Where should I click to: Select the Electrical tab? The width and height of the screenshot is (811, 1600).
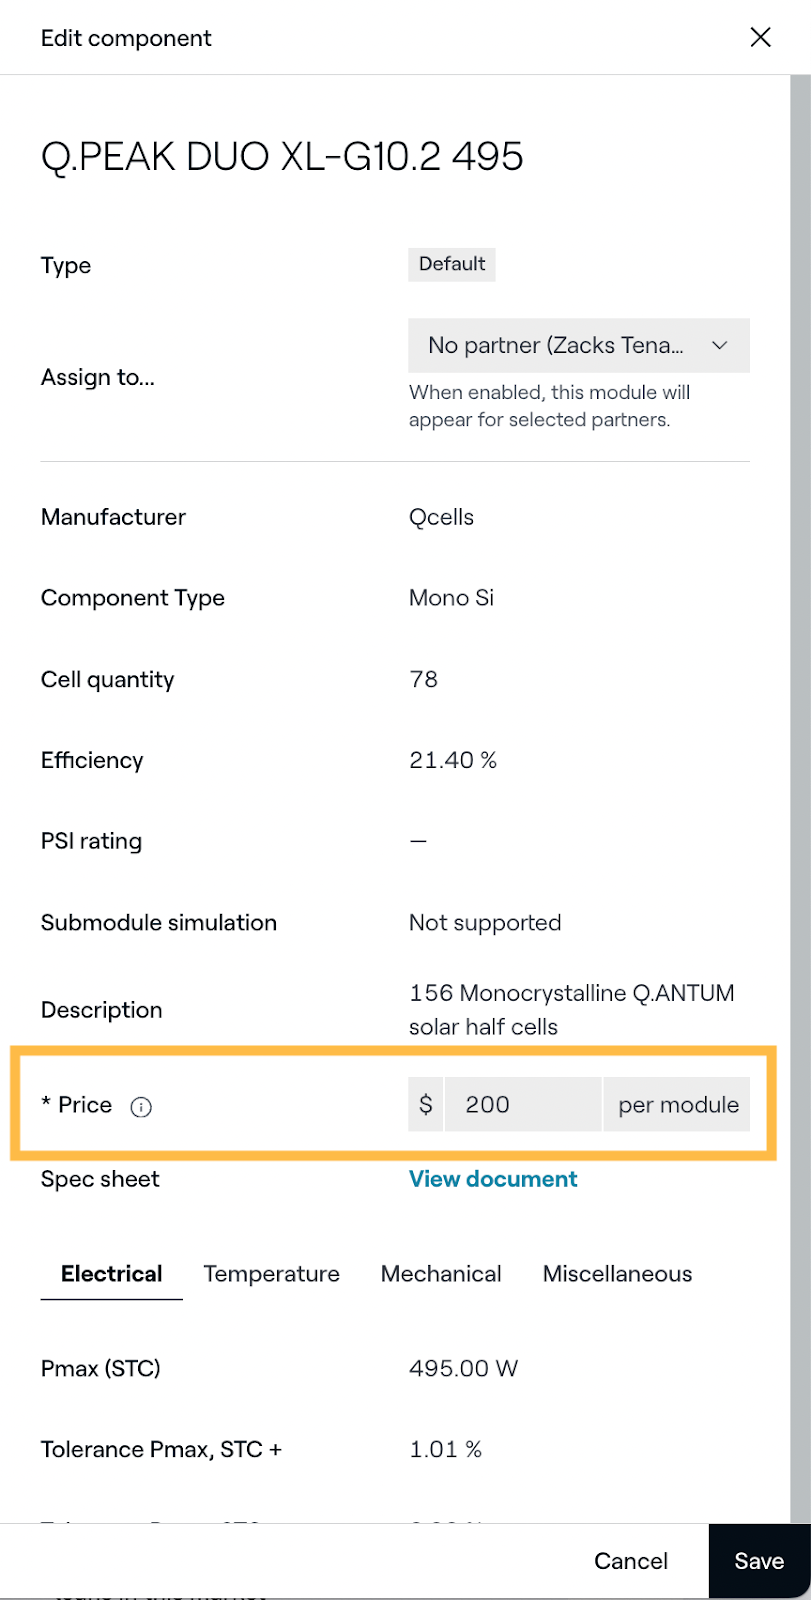click(111, 1274)
